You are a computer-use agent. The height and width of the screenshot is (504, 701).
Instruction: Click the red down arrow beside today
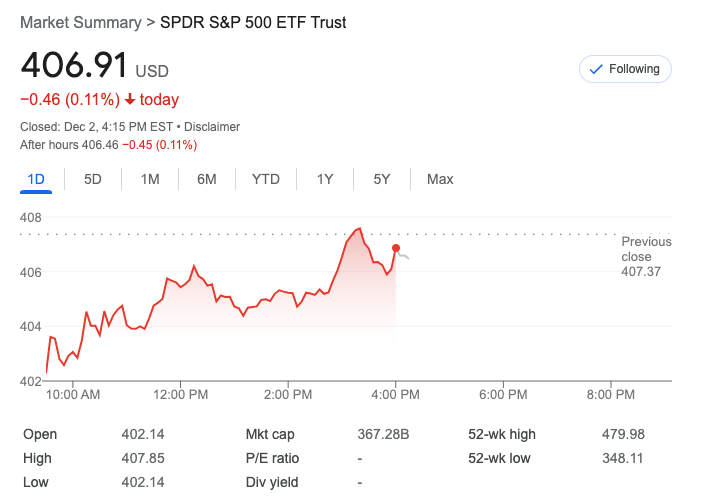[130, 100]
